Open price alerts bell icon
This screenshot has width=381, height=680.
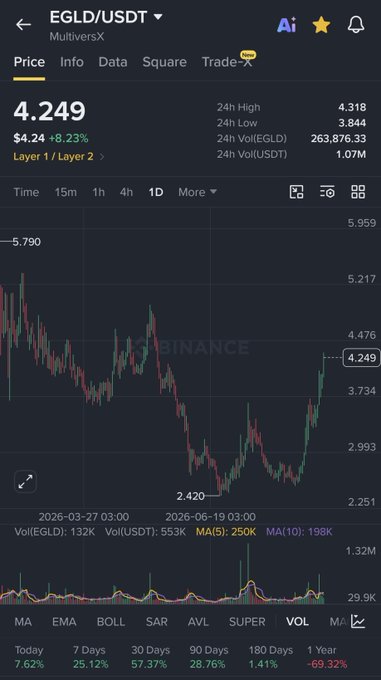356,25
